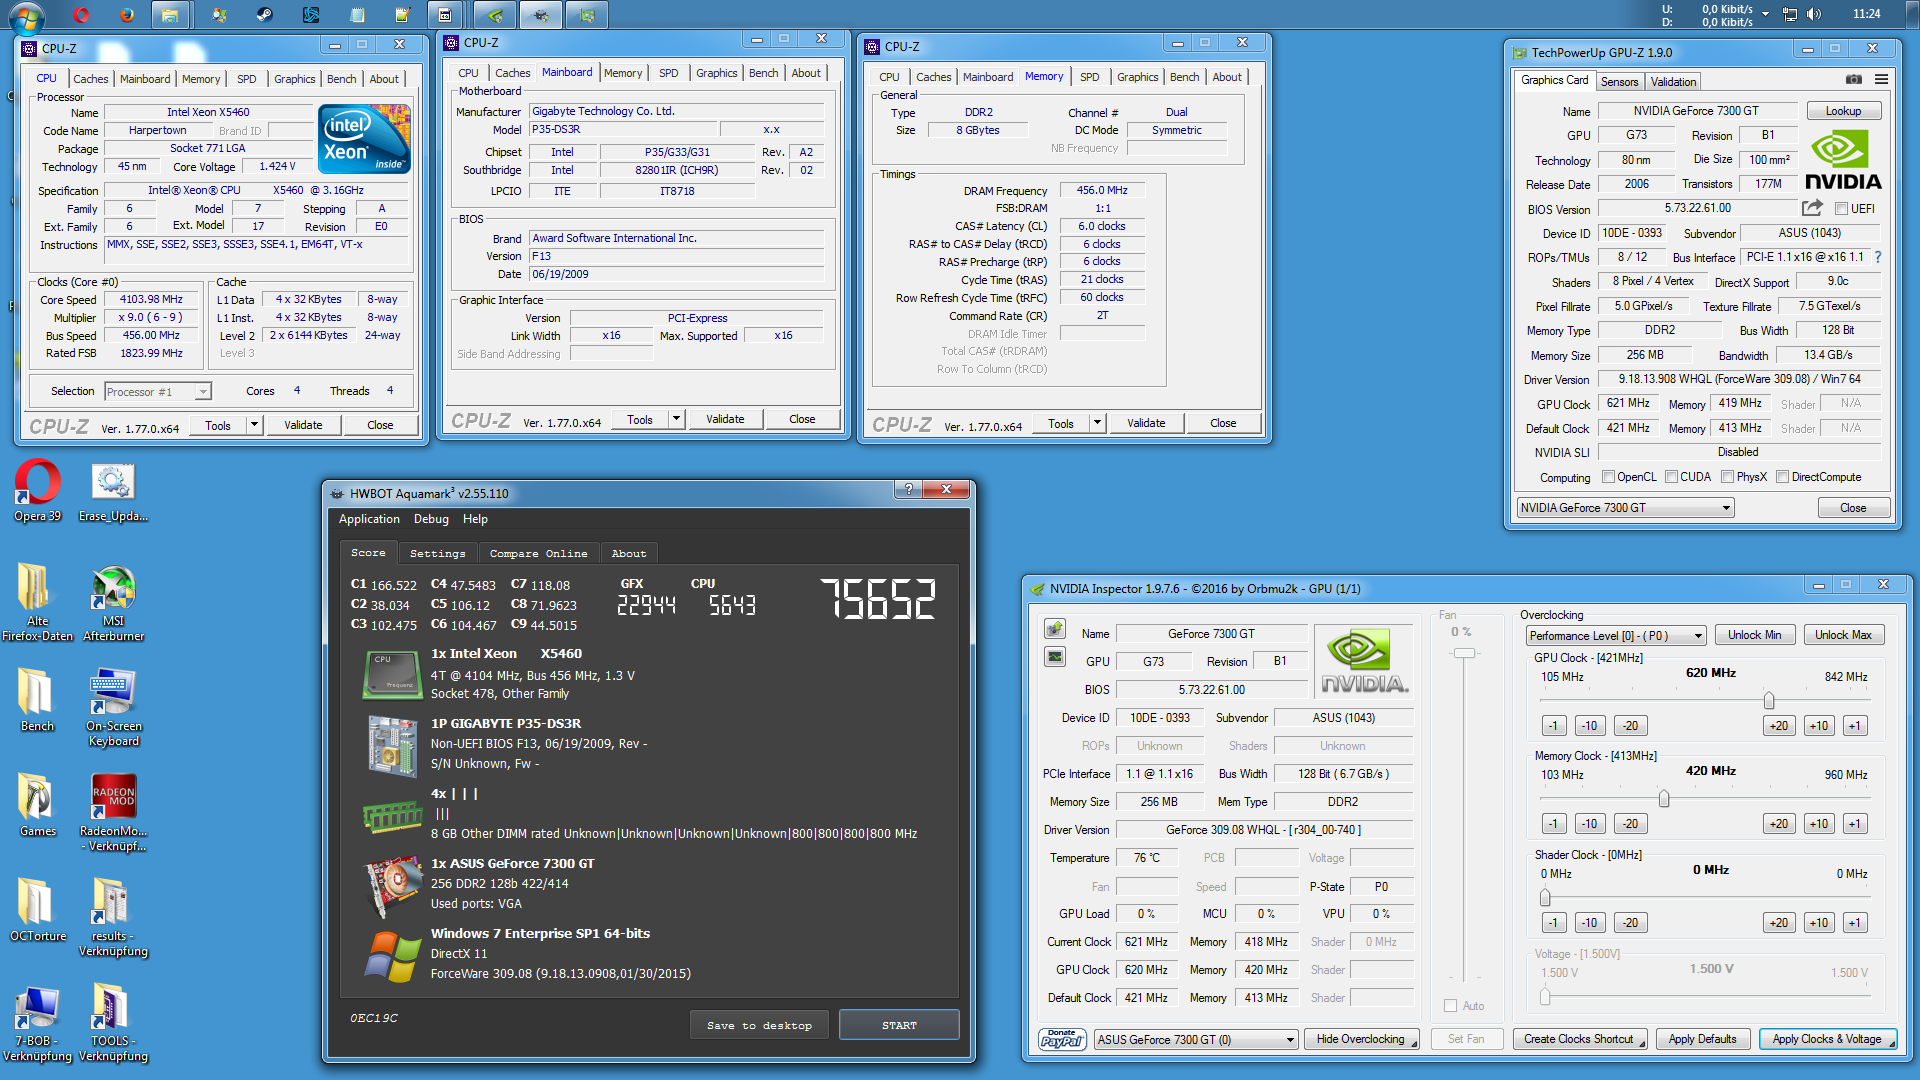1920x1080 pixels.
Task: Click GPU Clock +20 step button
Action: [1778, 726]
